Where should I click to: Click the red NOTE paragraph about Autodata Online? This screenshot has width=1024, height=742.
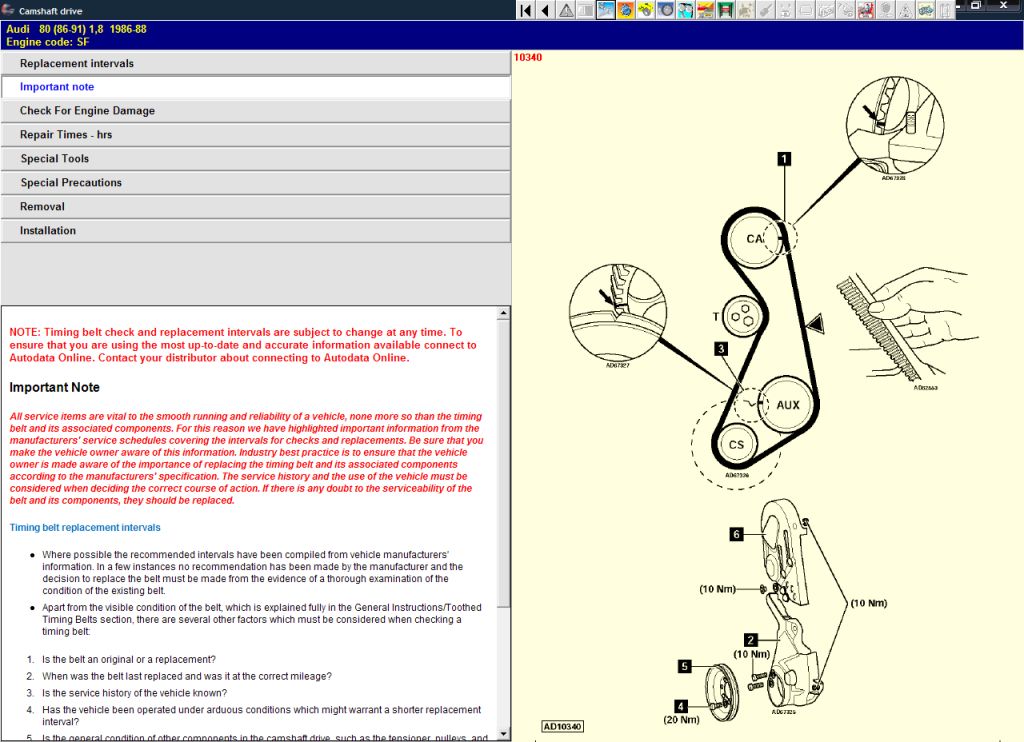pyautogui.click(x=243, y=345)
